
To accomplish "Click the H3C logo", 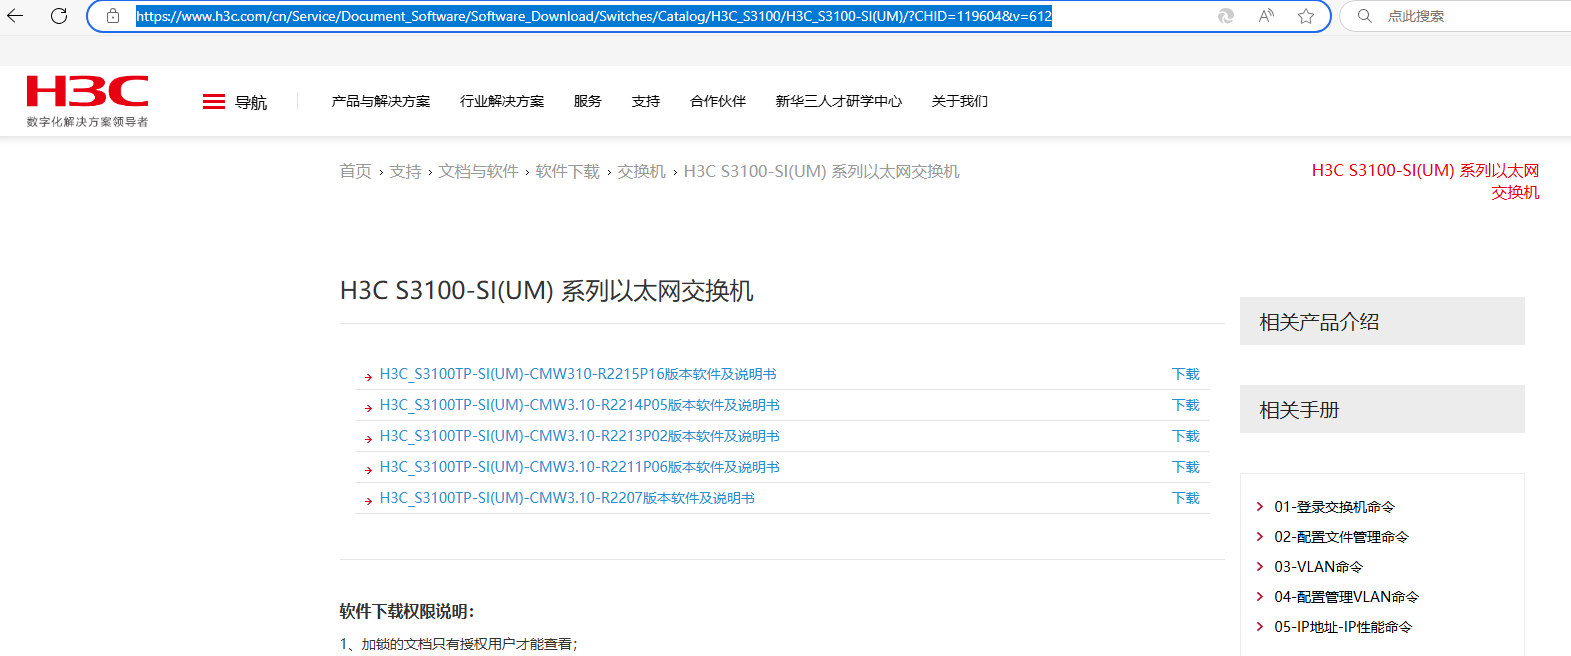I will (x=87, y=101).
